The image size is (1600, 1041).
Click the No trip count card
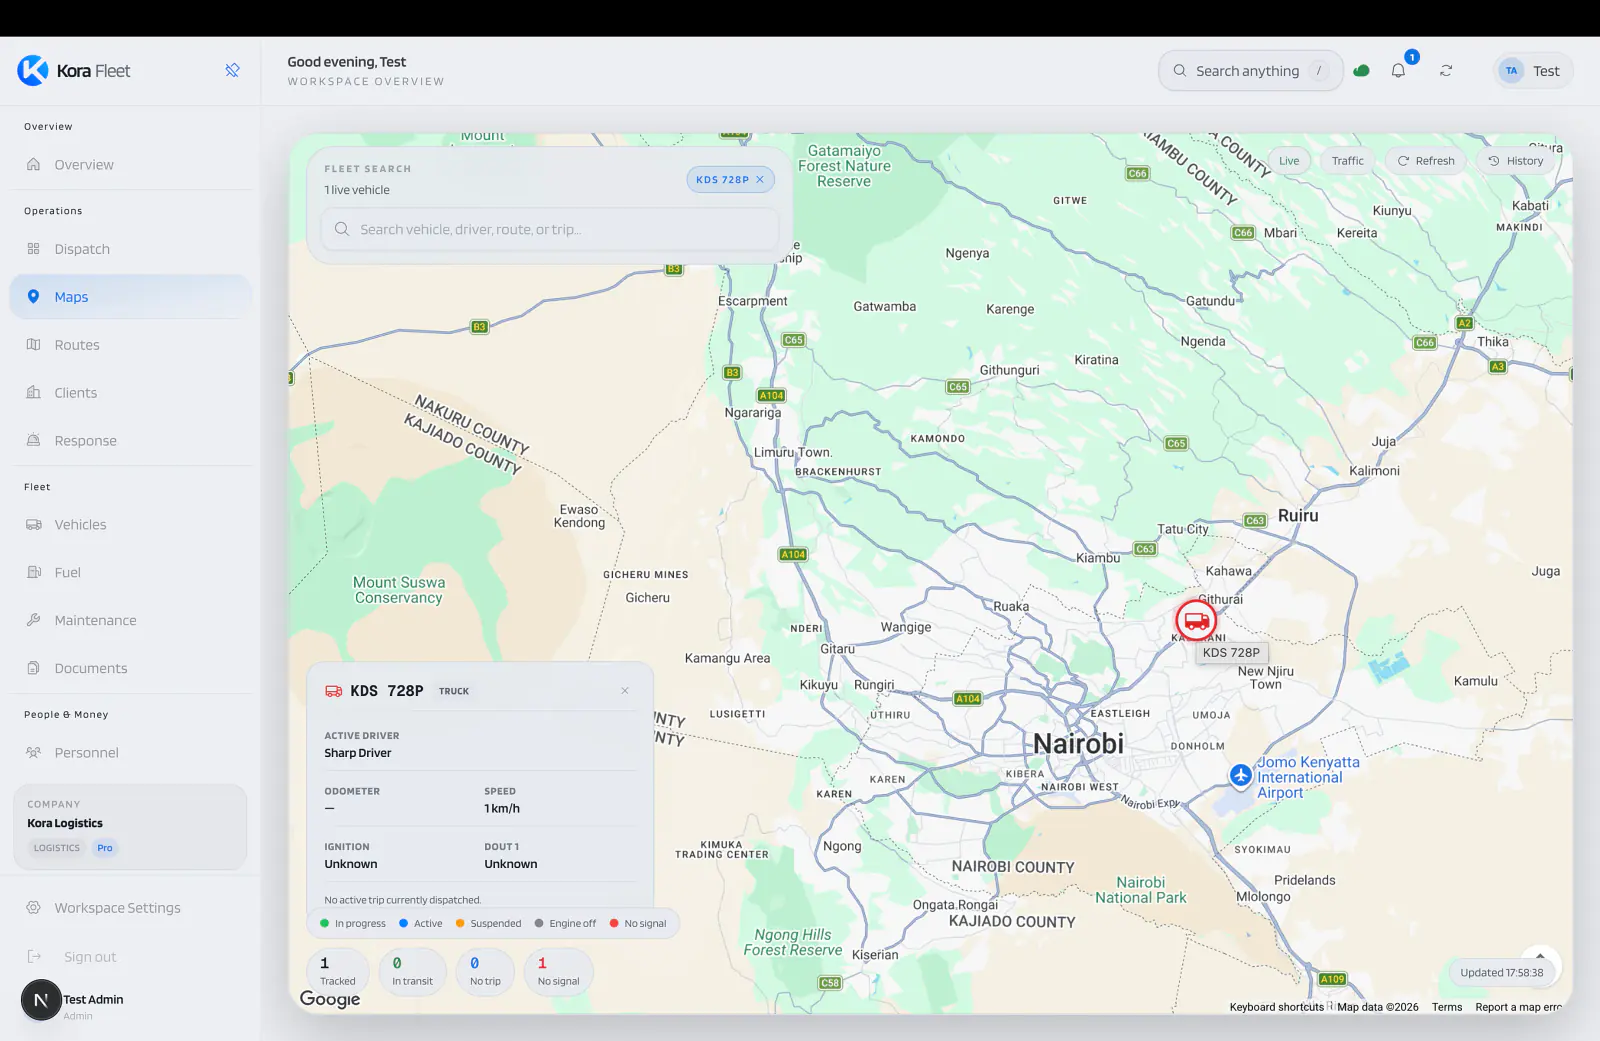point(485,972)
